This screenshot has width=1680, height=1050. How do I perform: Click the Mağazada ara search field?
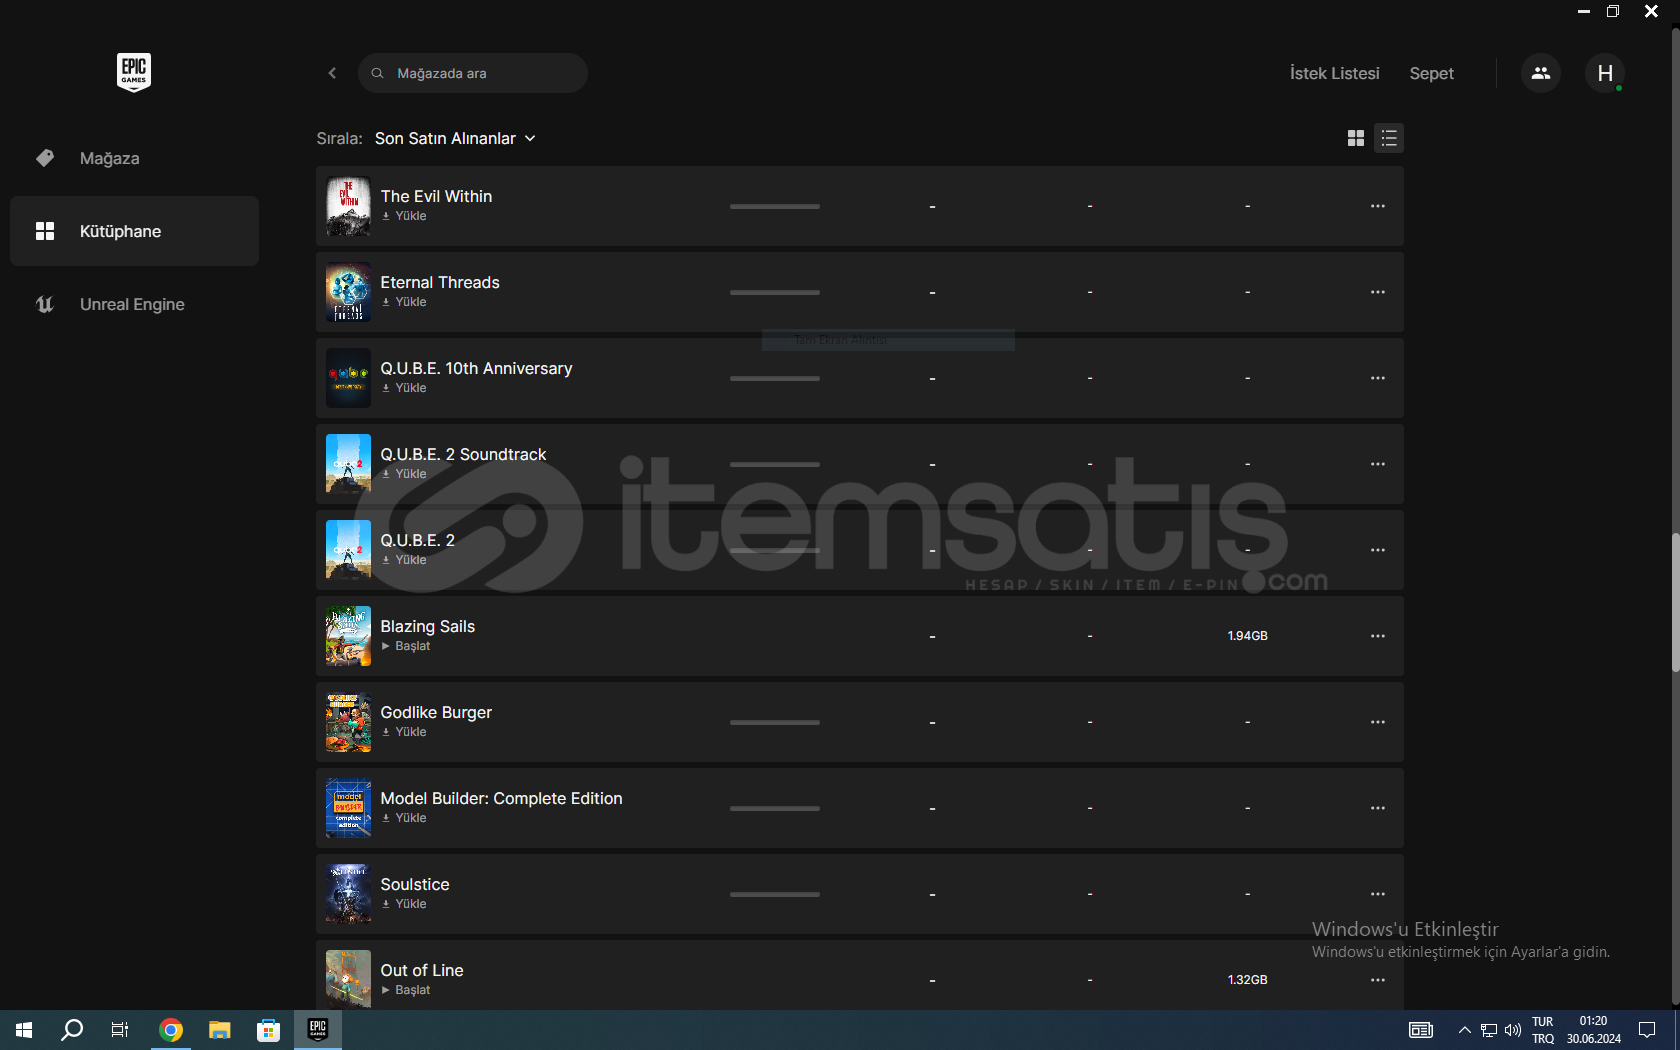point(473,73)
